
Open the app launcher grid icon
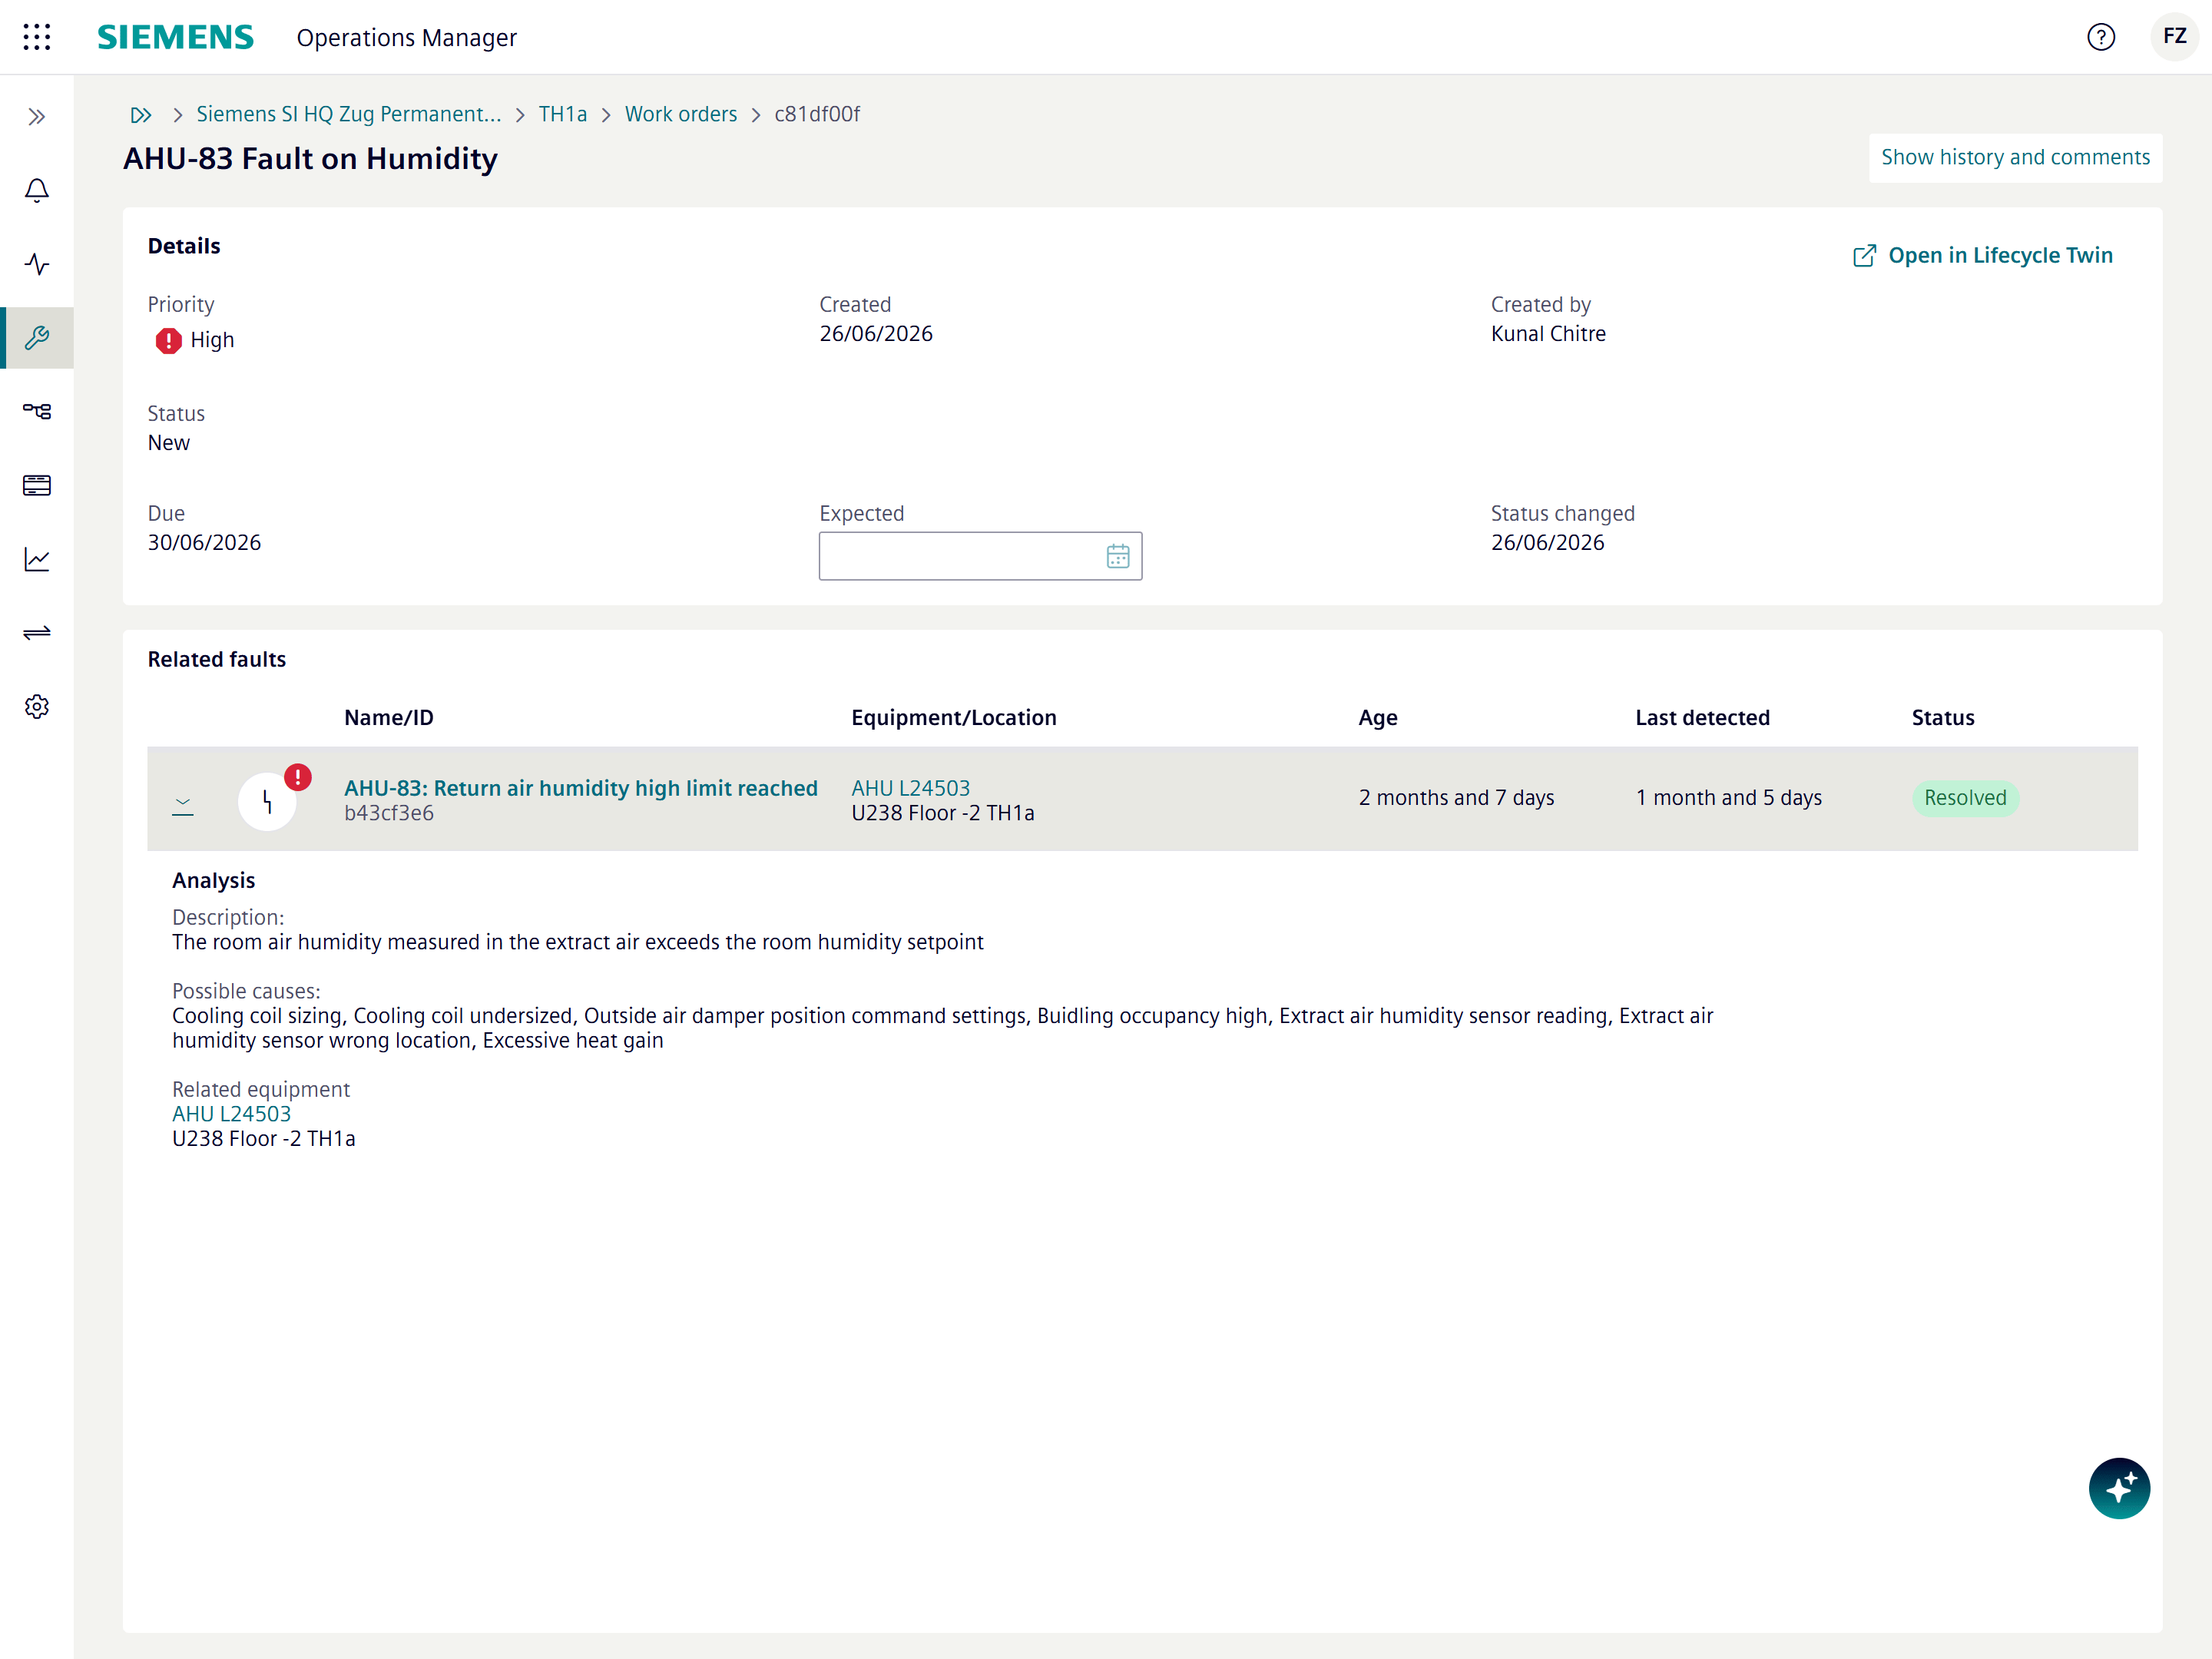[37, 37]
